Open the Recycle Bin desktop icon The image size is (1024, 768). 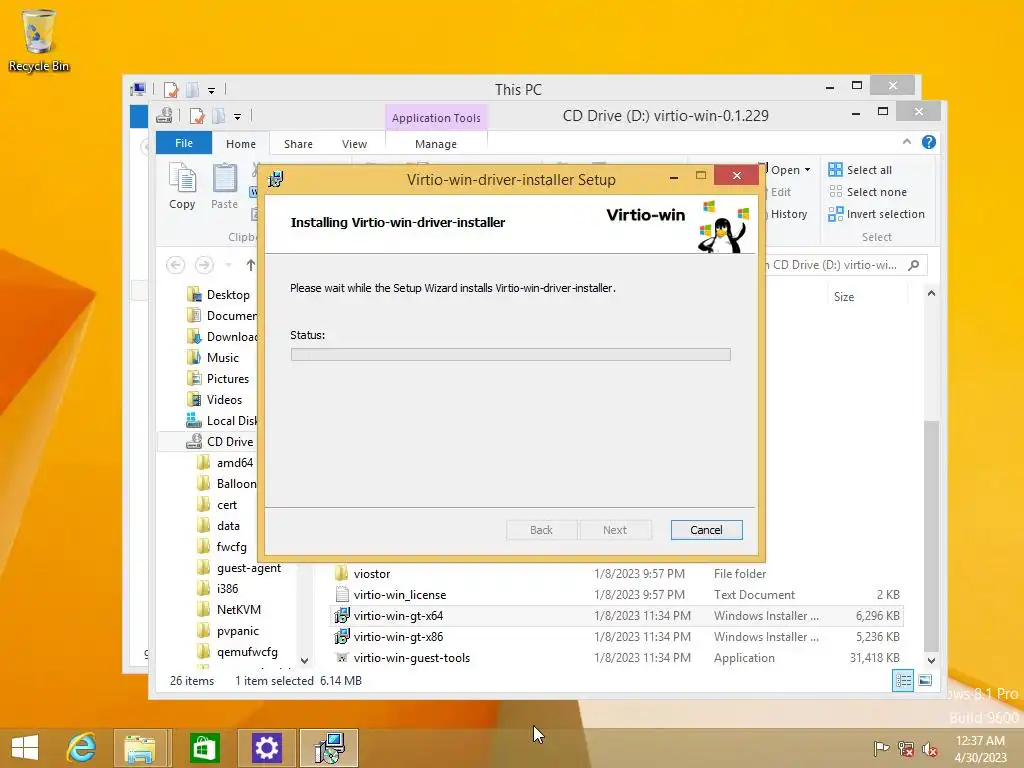coord(39,40)
